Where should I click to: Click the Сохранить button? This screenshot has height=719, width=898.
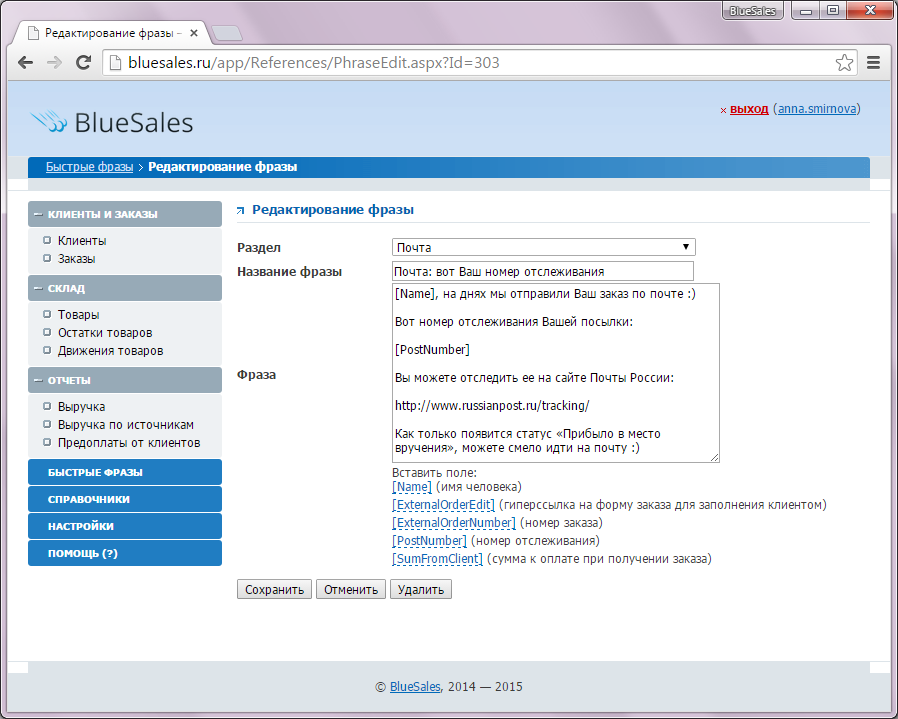tap(274, 589)
